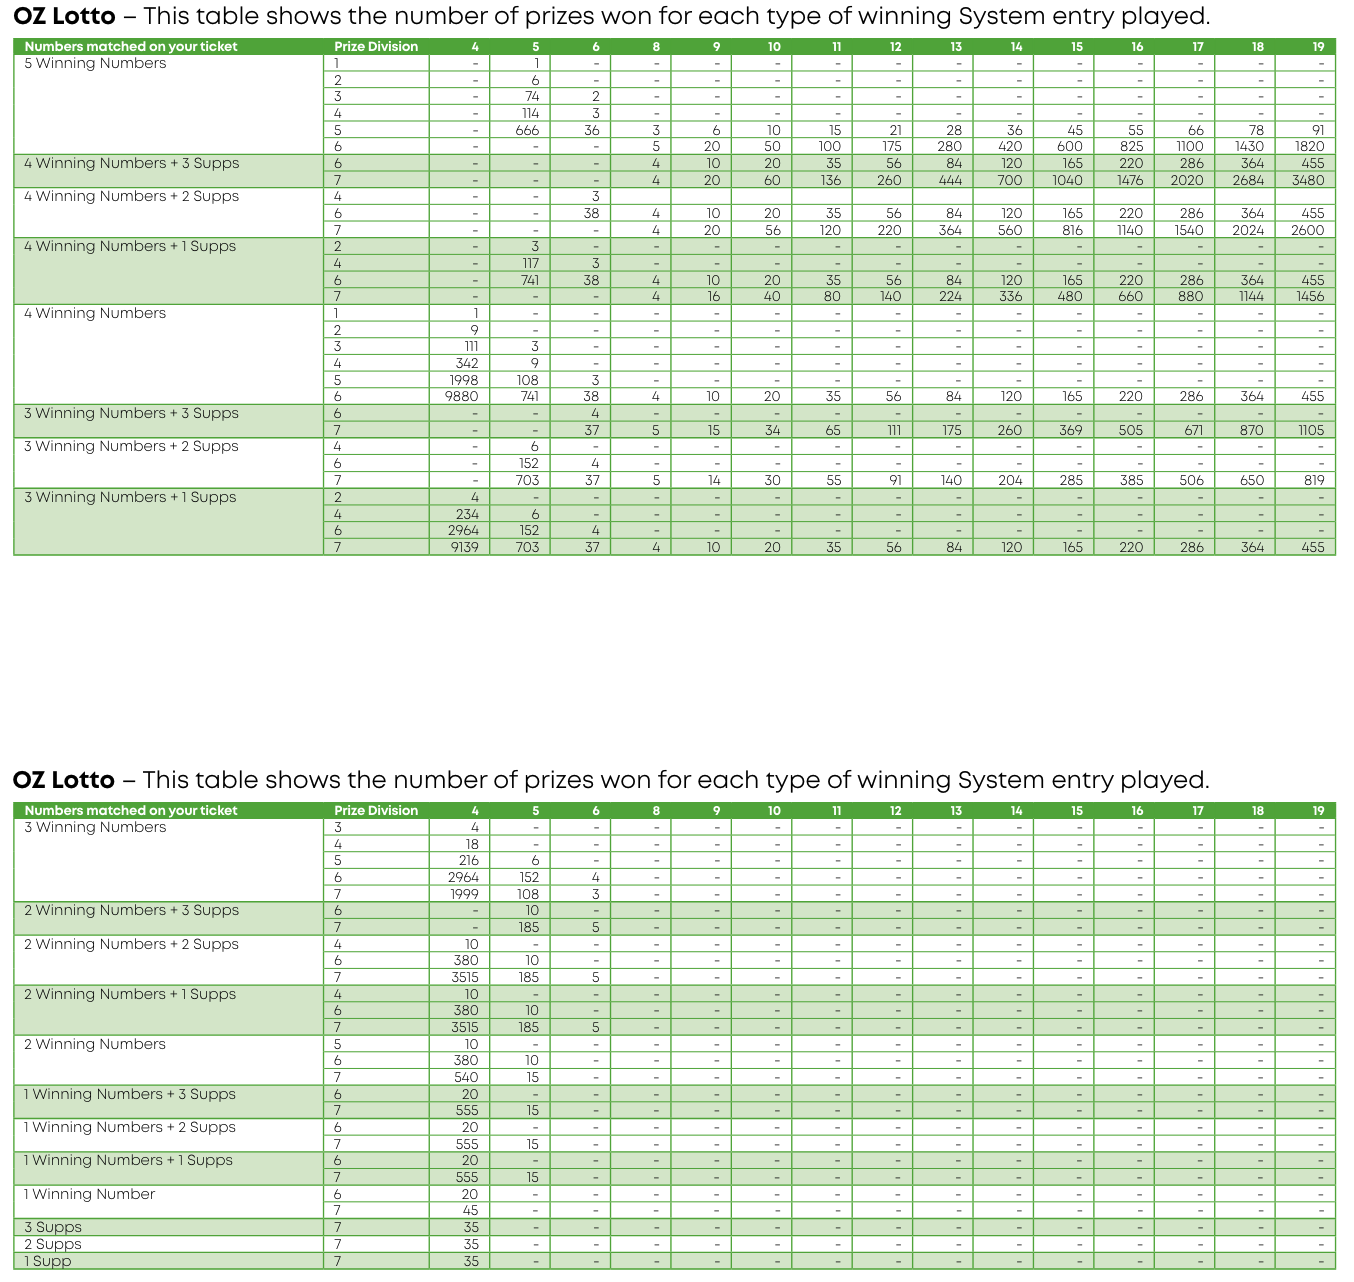Click the value 342 in 4 Winning Numbers

coord(467,363)
